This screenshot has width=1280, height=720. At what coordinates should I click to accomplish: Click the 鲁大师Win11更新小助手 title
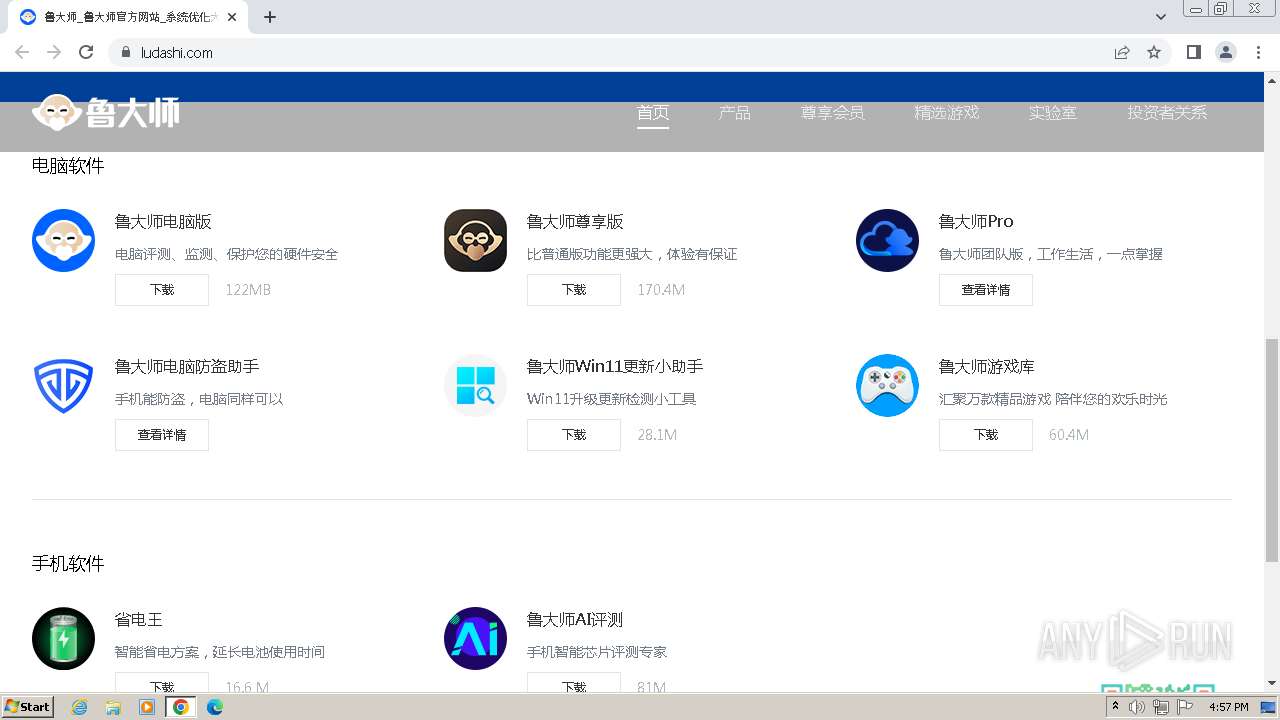click(615, 367)
